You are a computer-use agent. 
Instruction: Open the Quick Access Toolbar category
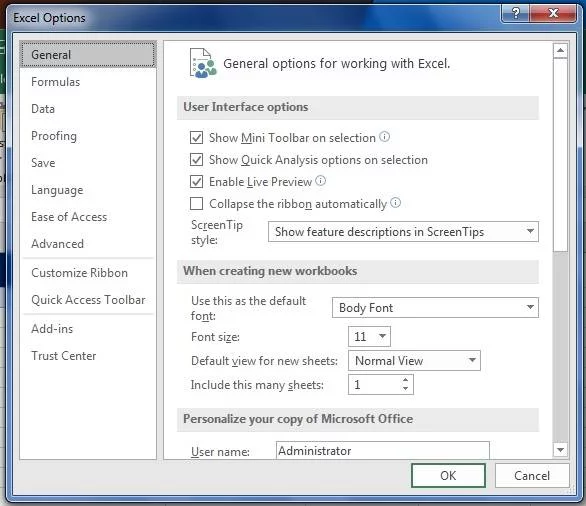point(88,300)
